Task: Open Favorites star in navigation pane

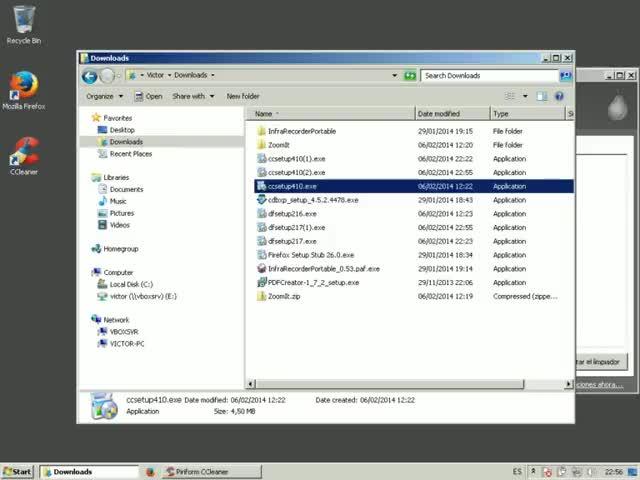Action: point(96,118)
